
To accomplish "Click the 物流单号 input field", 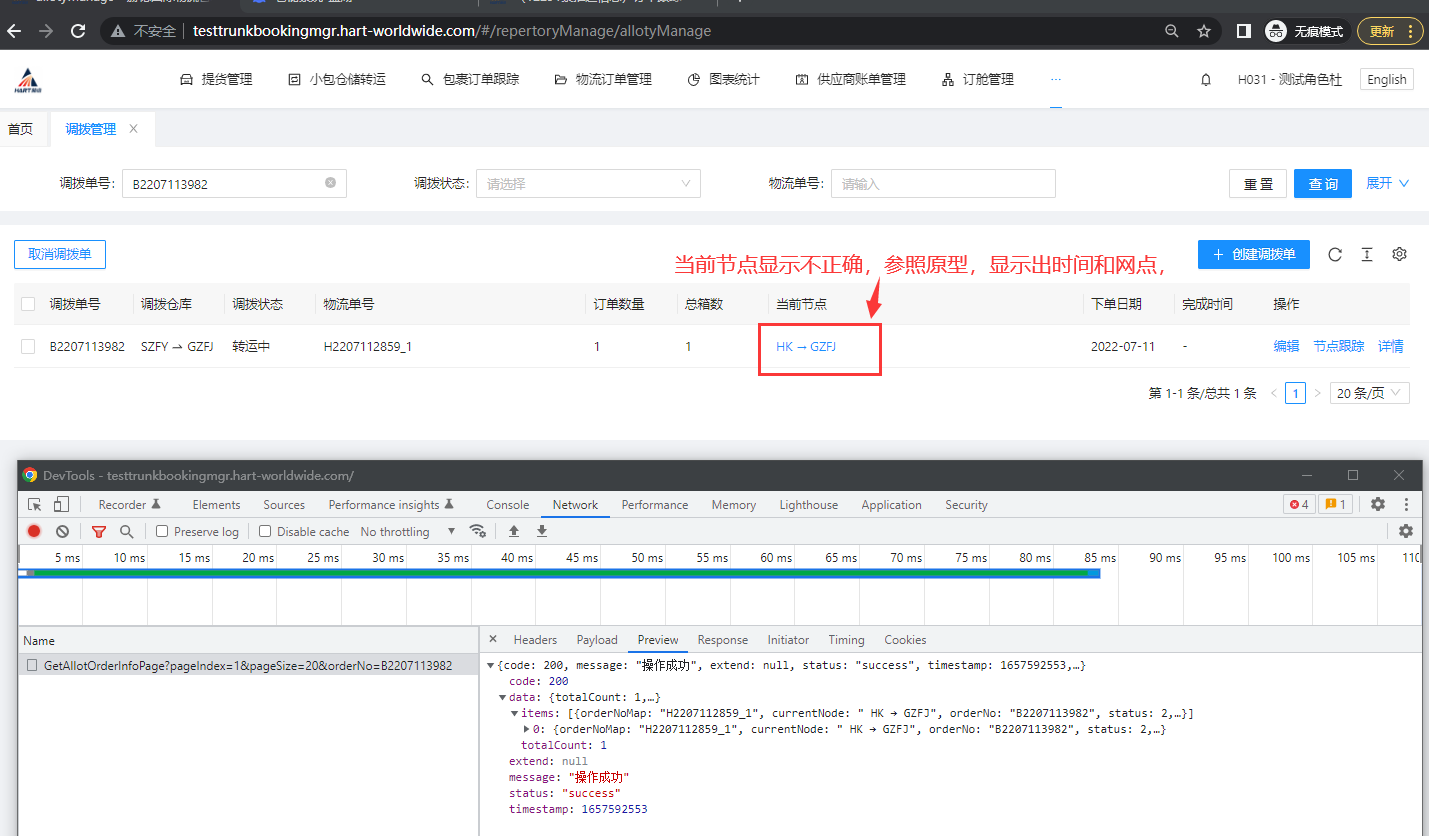I will point(942,184).
